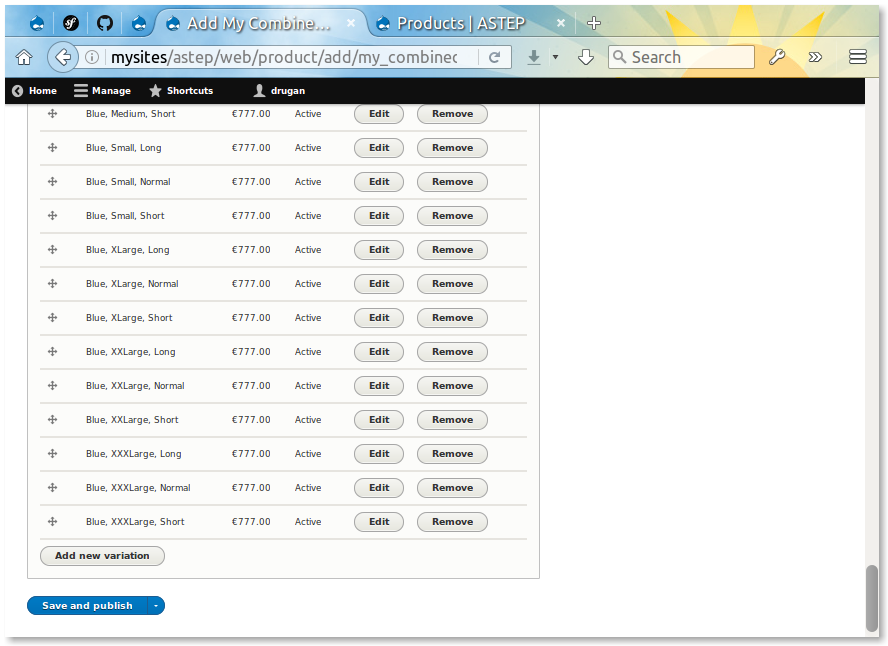Viewport: 888px width, 646px height.
Task: Go to Home in admin toolbar
Action: click(35, 91)
